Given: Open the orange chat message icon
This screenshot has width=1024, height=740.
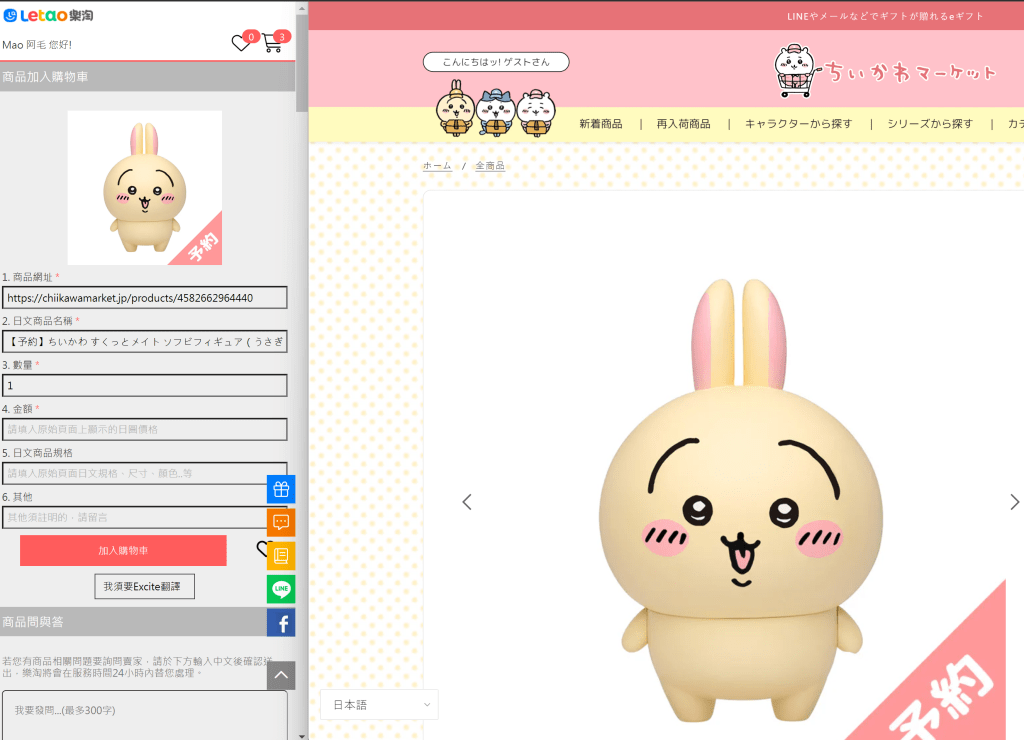Looking at the screenshot, I should click(281, 522).
